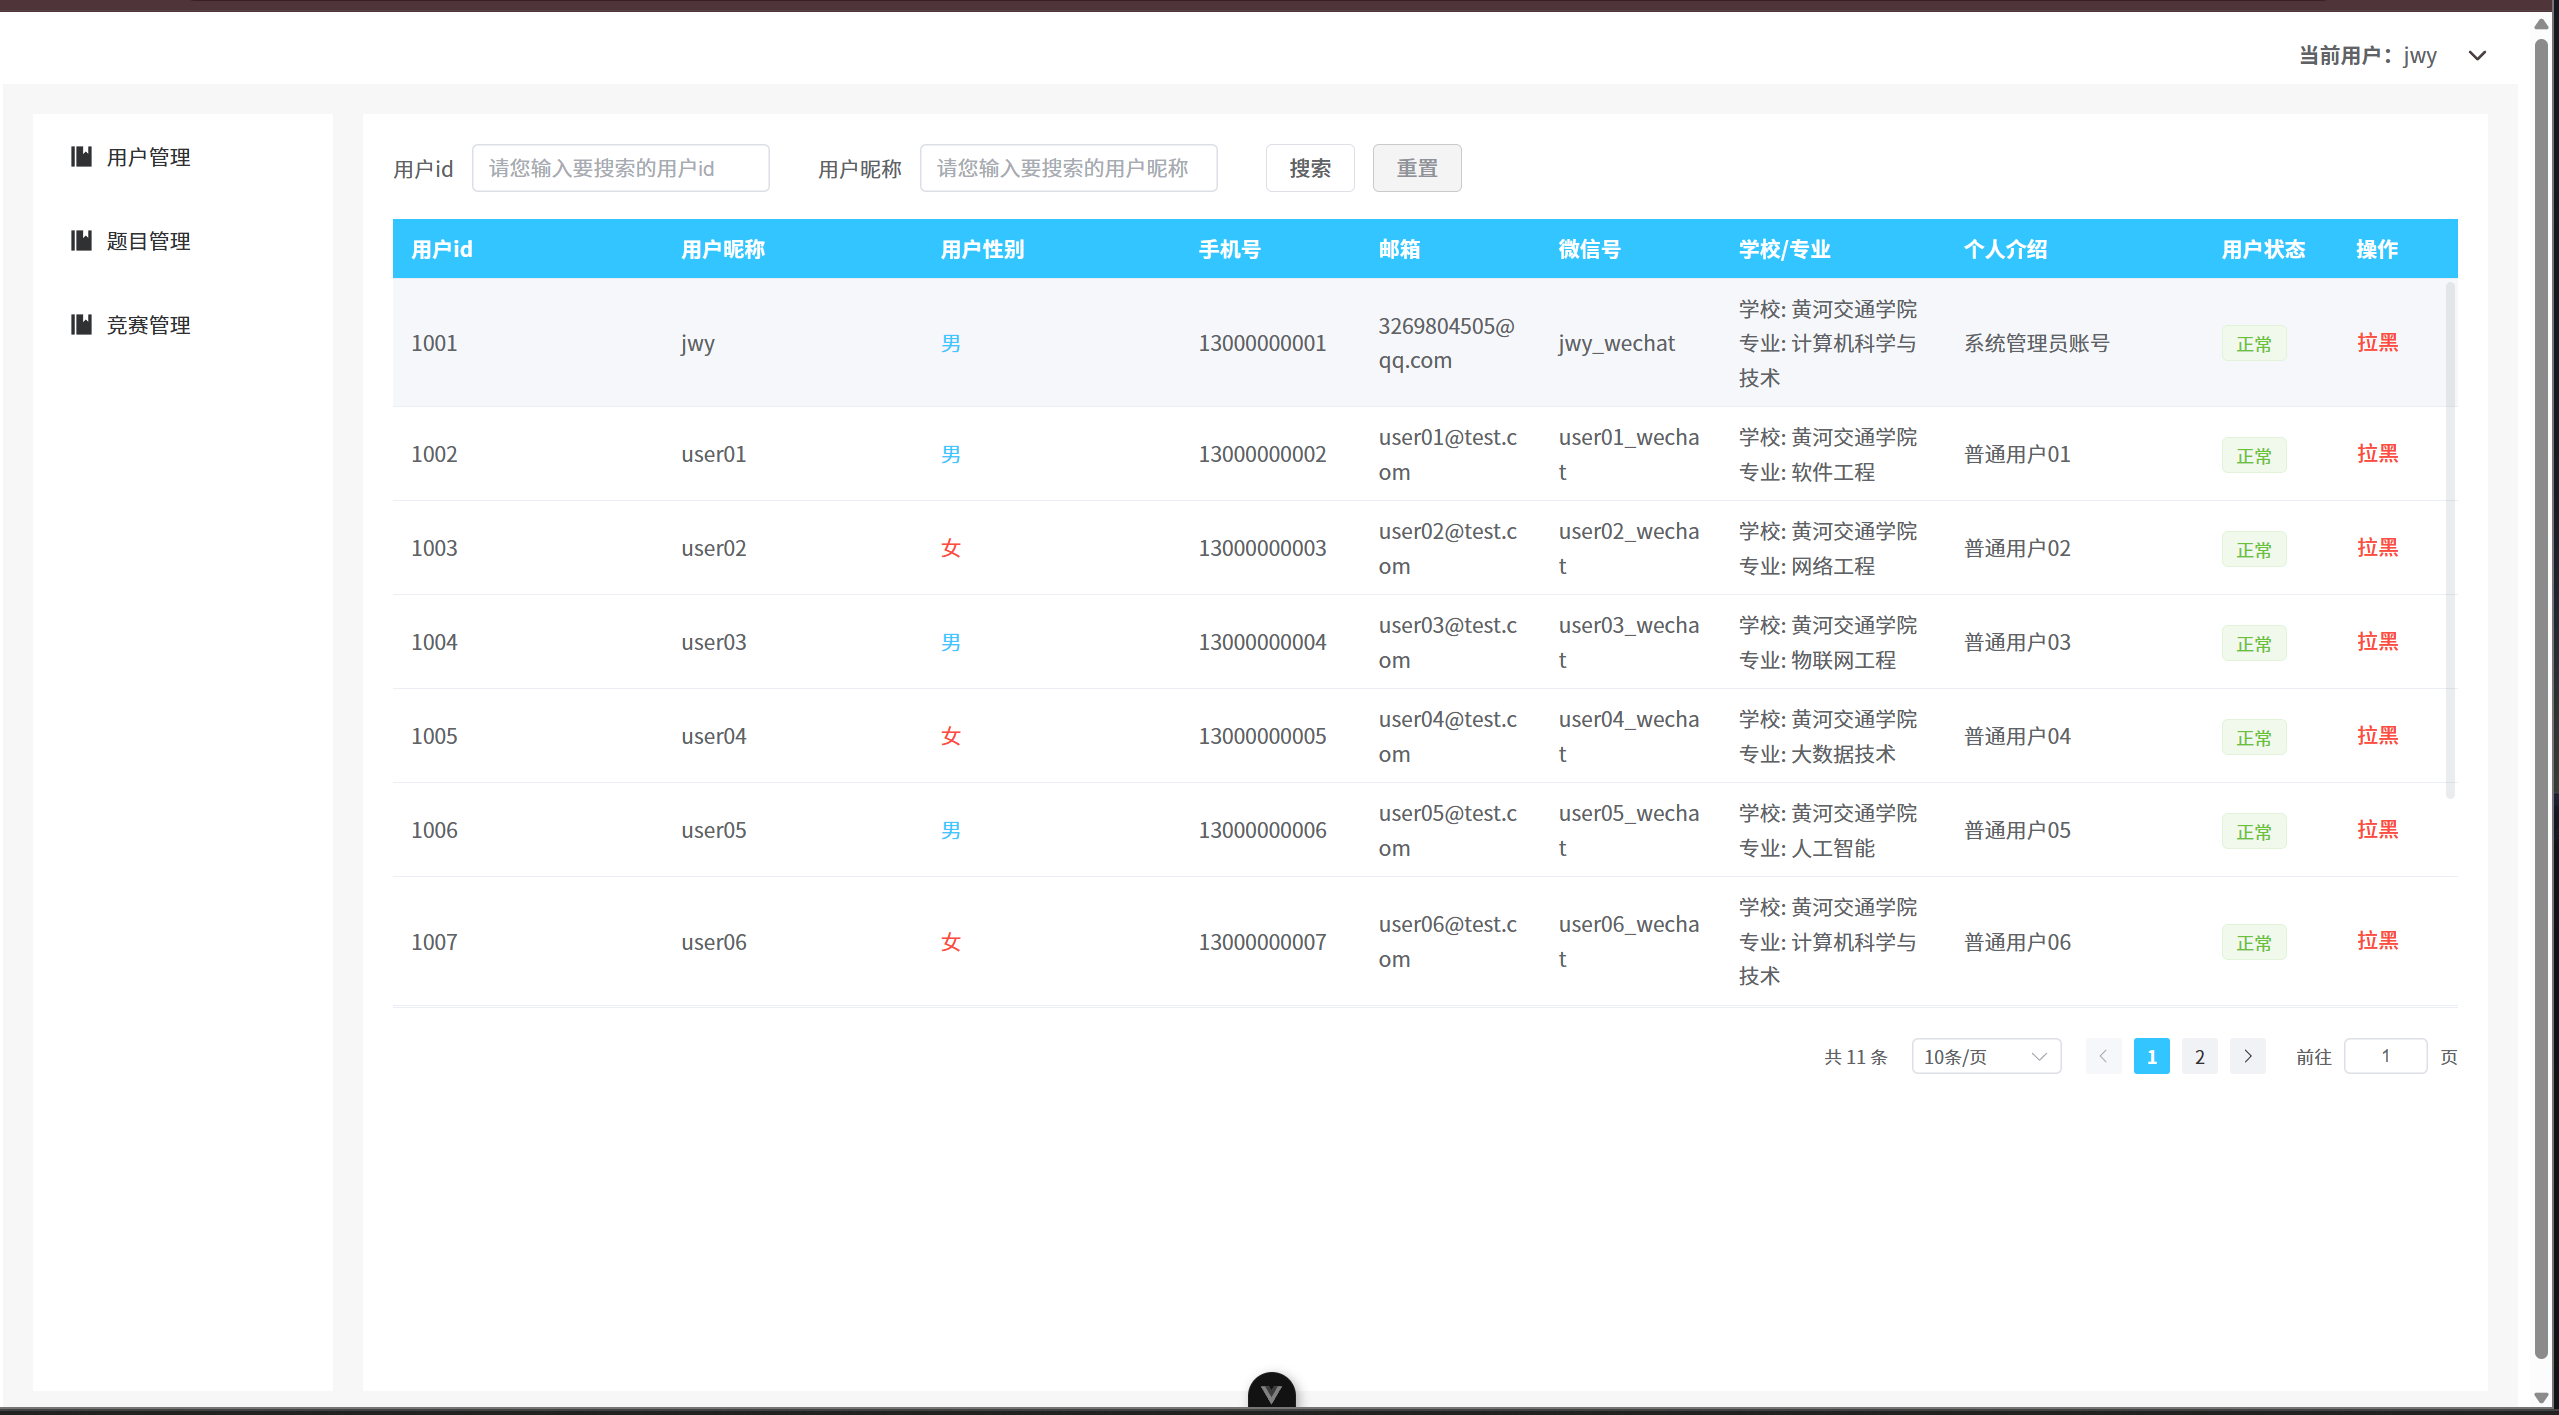Focus the 用户id search input
This screenshot has width=2559, height=1415.
click(620, 168)
